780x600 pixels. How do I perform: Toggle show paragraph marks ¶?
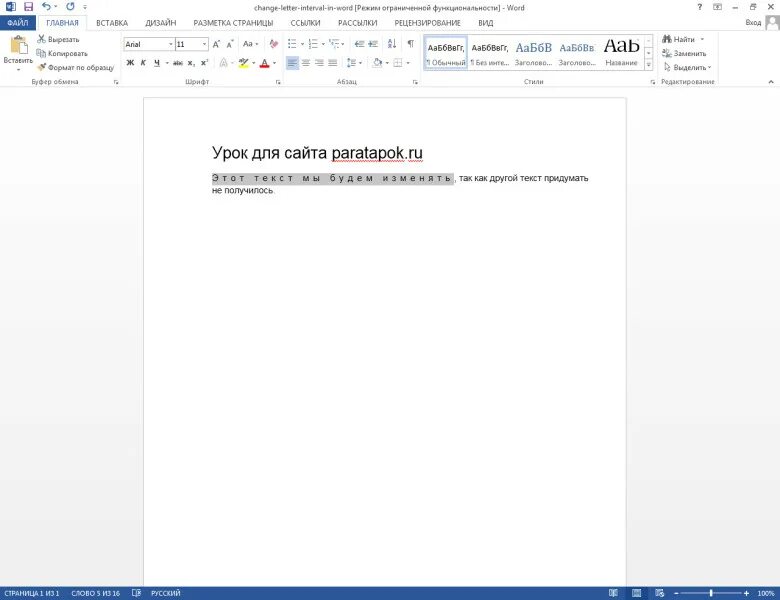point(410,44)
